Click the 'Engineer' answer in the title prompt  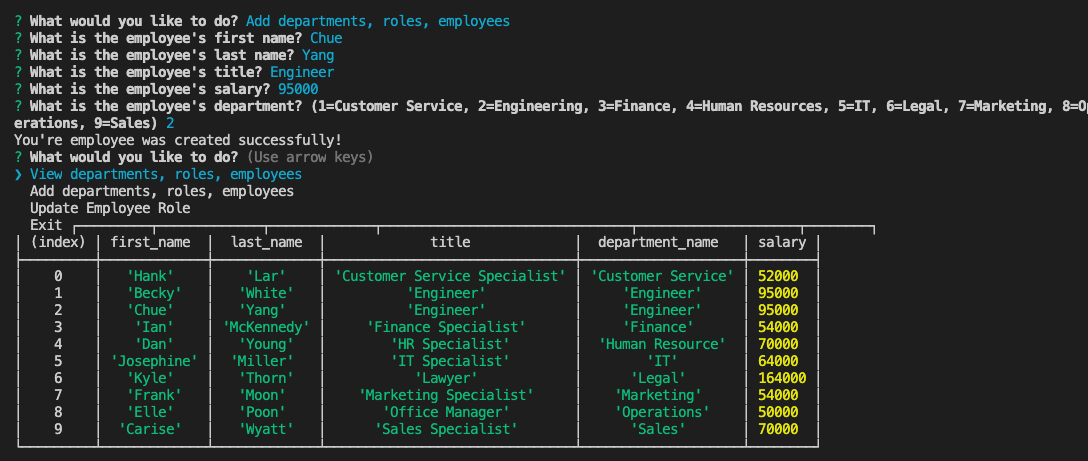(302, 72)
